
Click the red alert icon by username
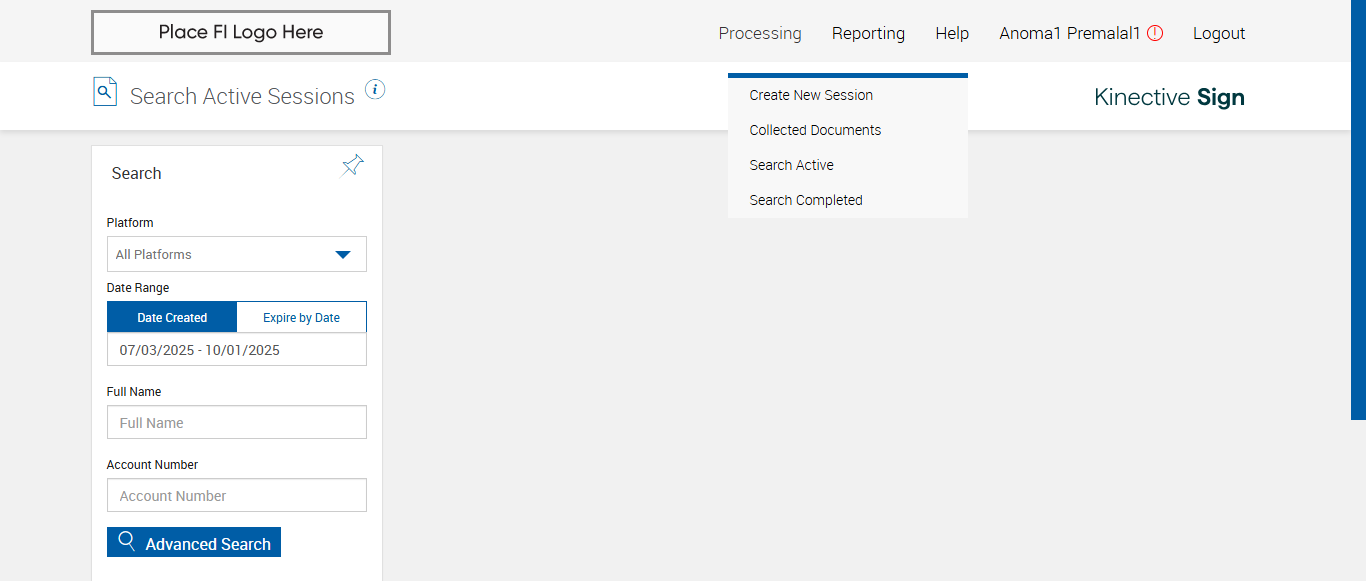(1155, 33)
